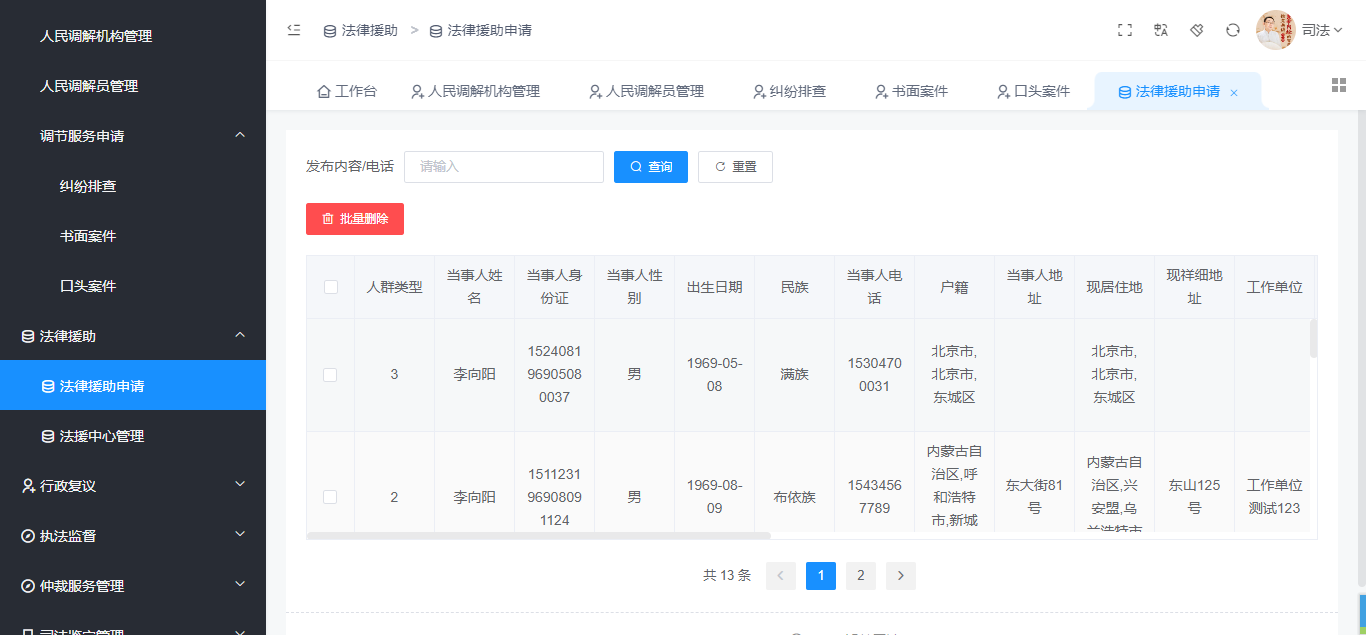Open the tab grid menu icon

point(1338,85)
